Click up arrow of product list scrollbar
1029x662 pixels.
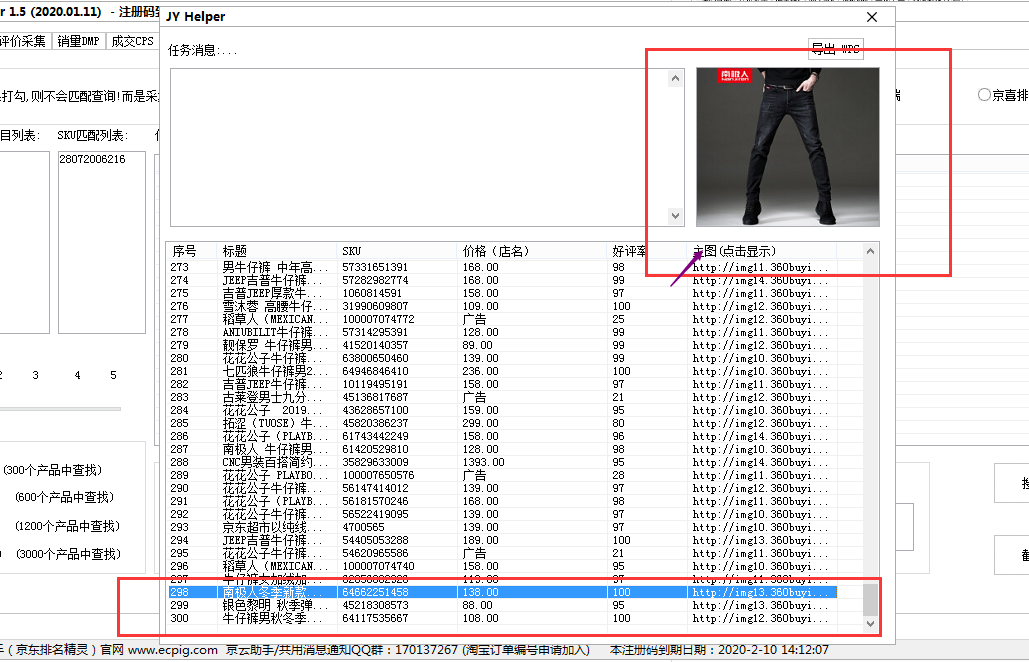[x=870, y=251]
